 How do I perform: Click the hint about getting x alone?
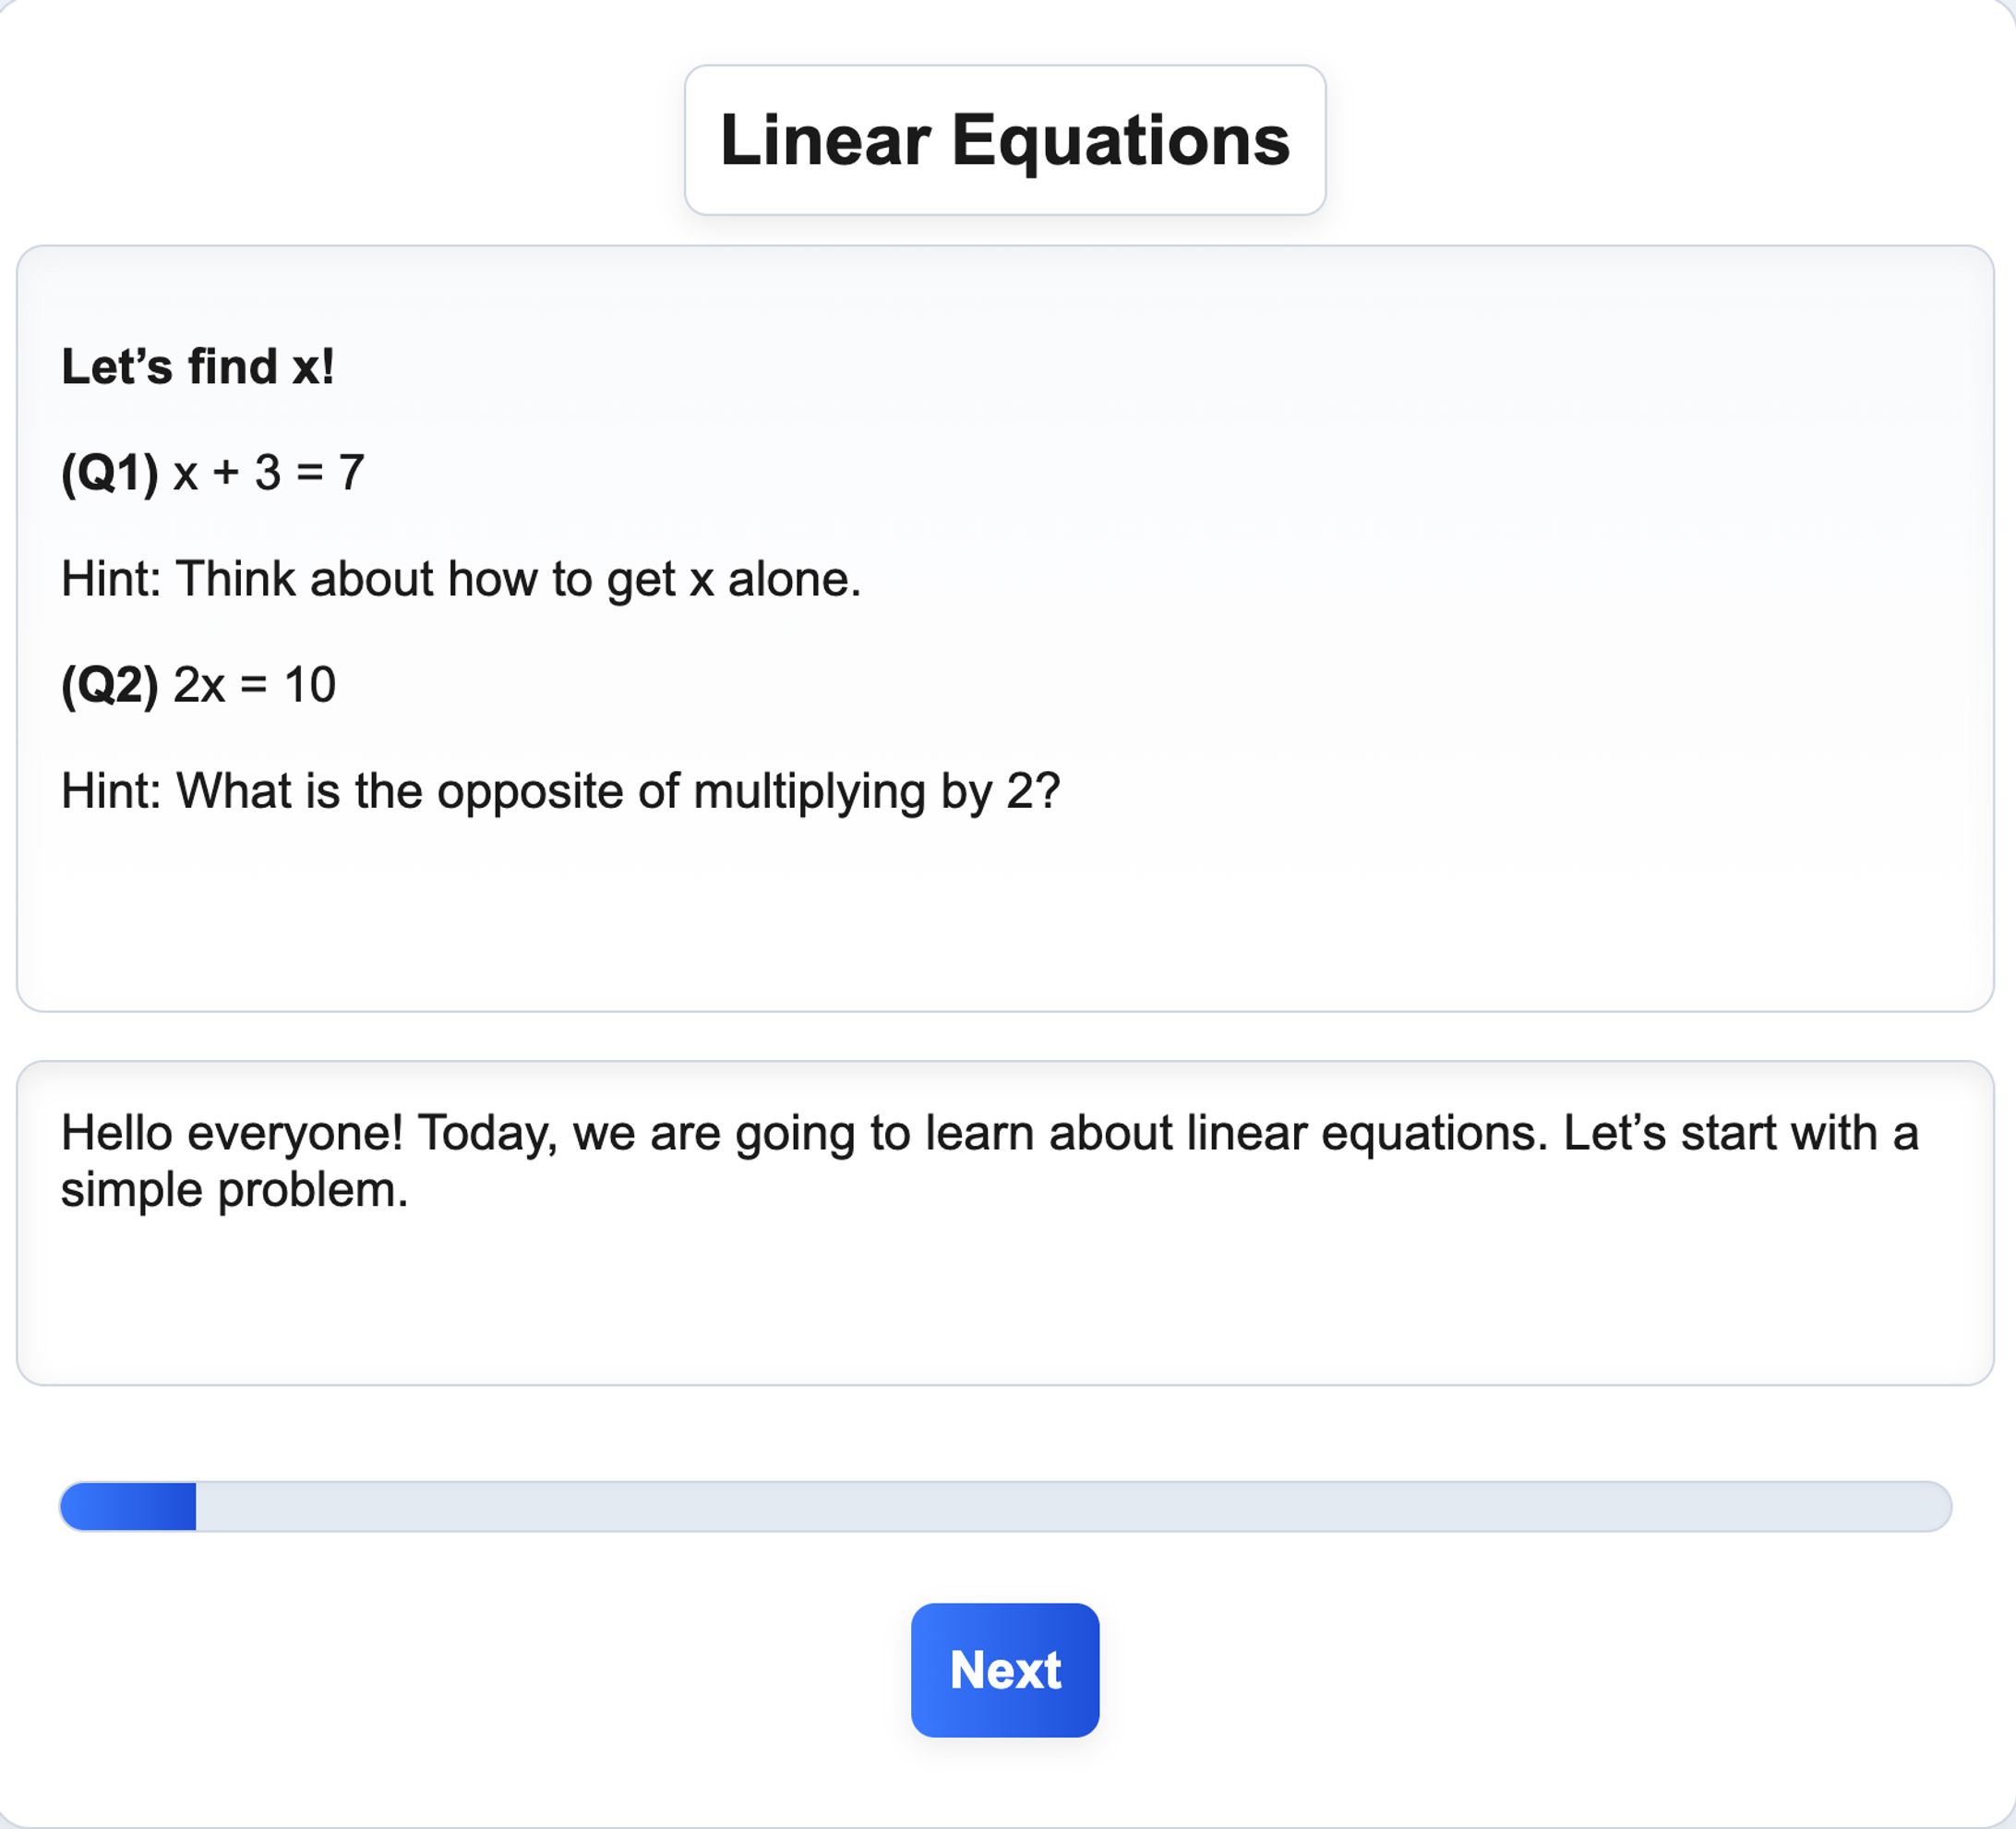tap(460, 578)
